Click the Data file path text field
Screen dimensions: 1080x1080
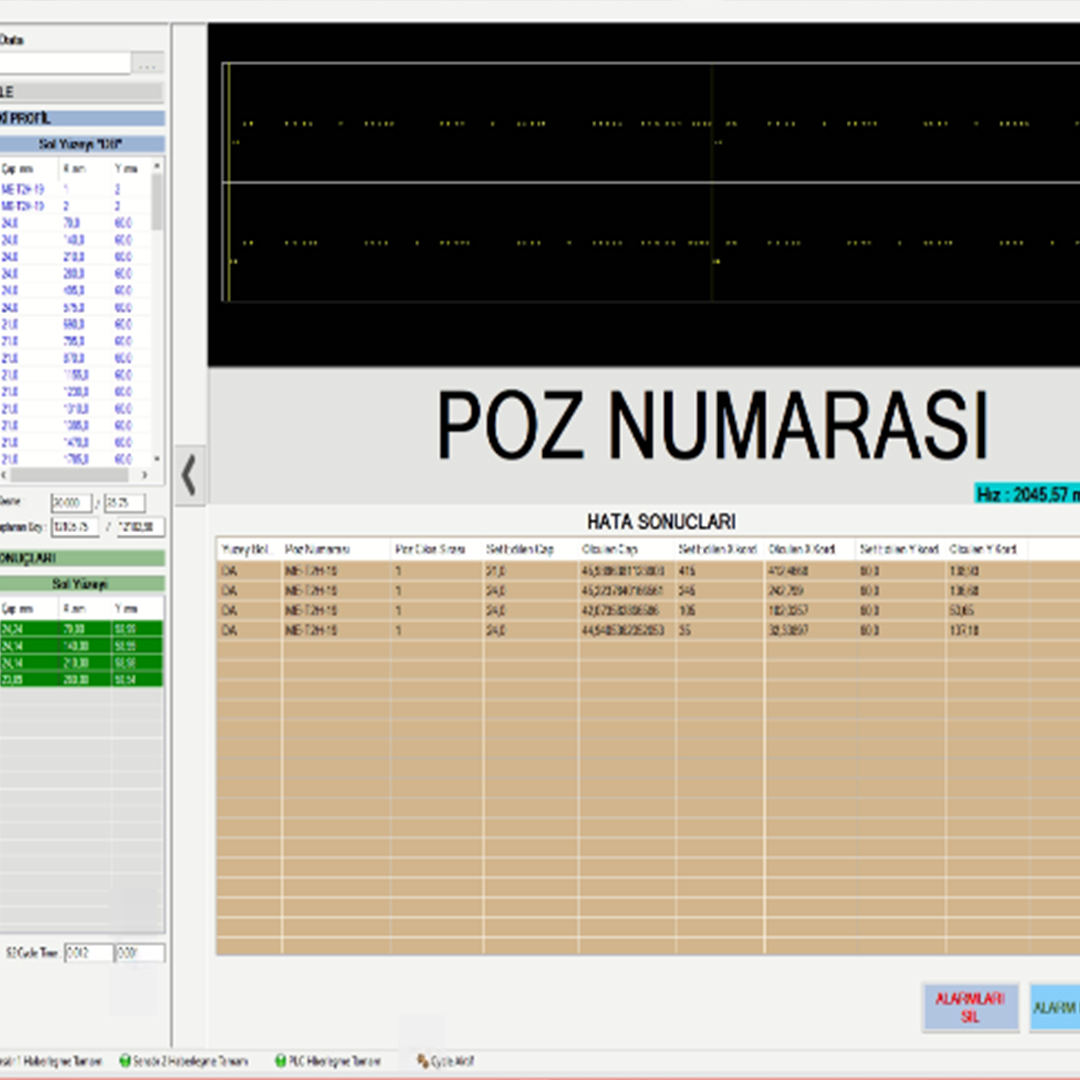click(x=65, y=64)
